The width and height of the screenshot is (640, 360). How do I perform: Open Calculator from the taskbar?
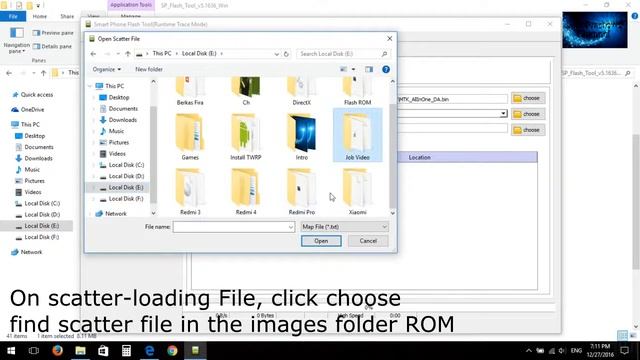[126, 351]
